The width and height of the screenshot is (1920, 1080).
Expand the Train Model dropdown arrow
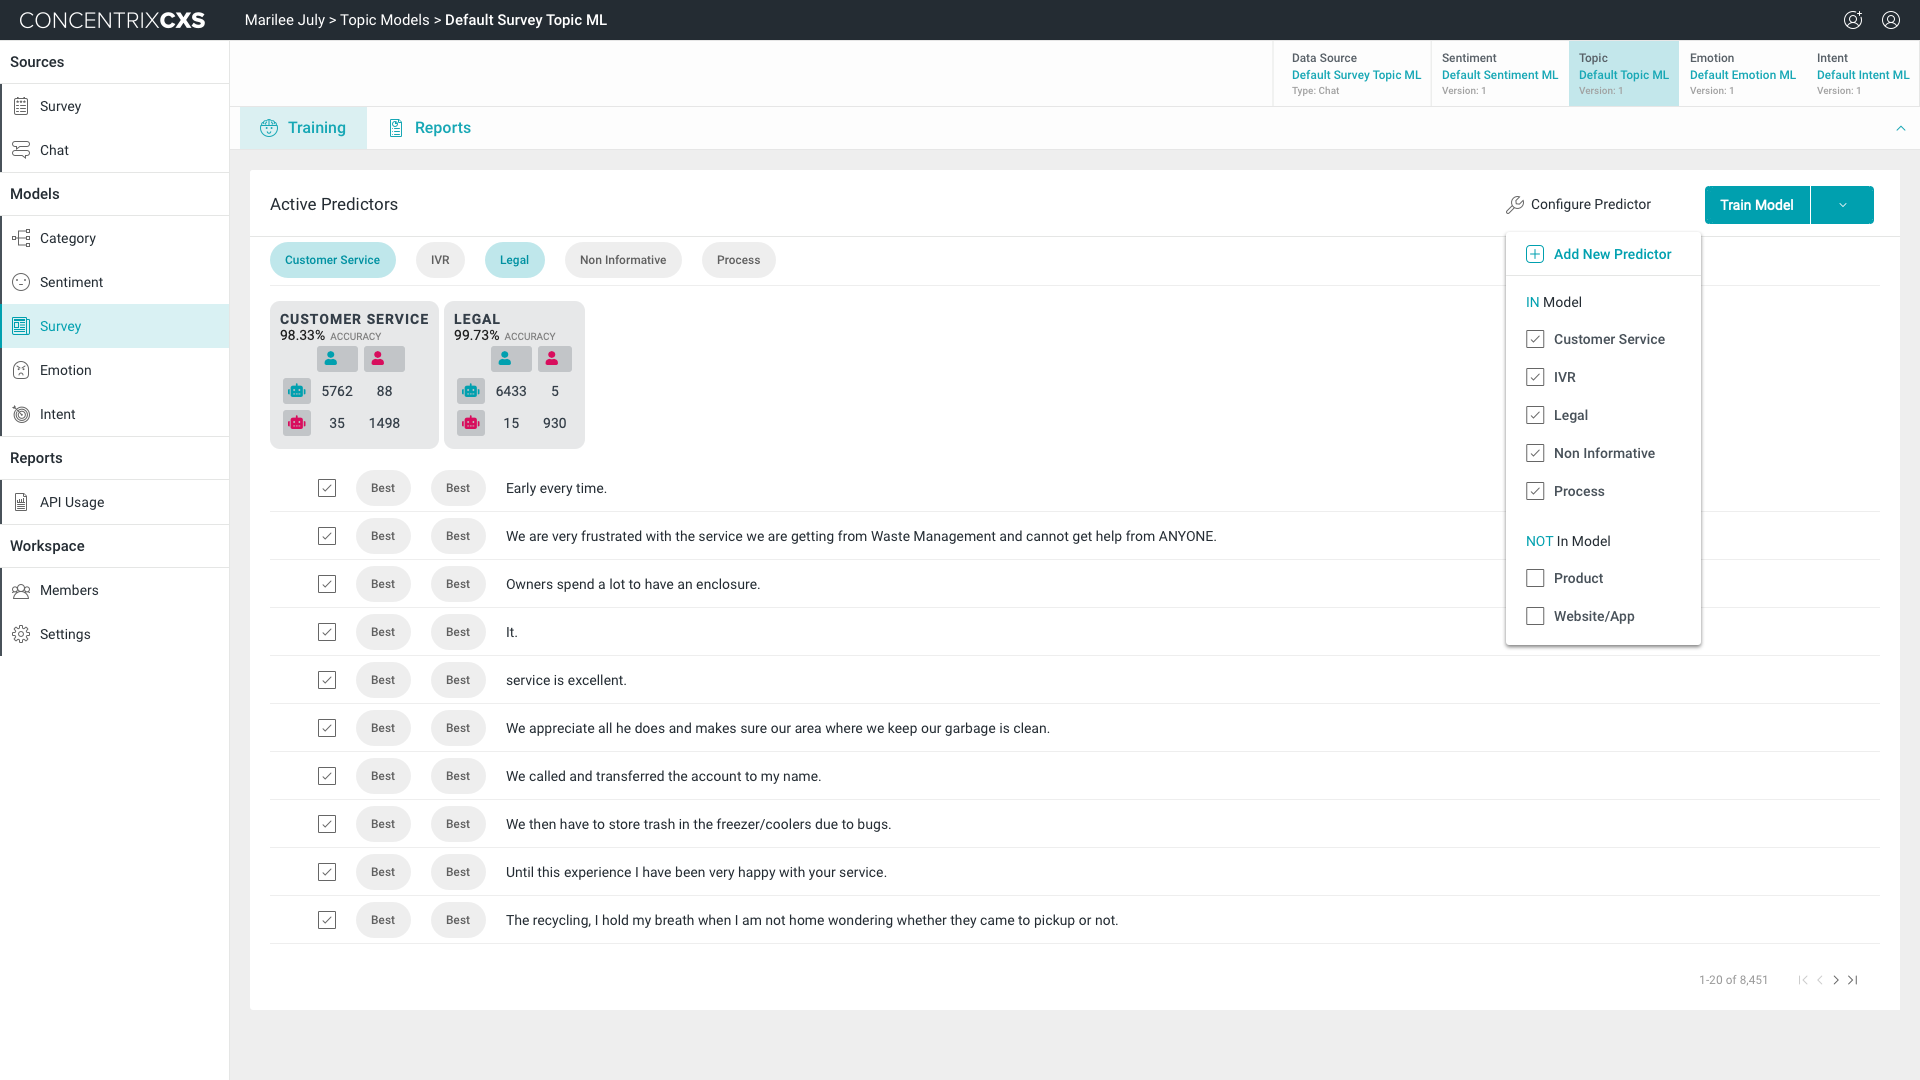coord(1842,205)
